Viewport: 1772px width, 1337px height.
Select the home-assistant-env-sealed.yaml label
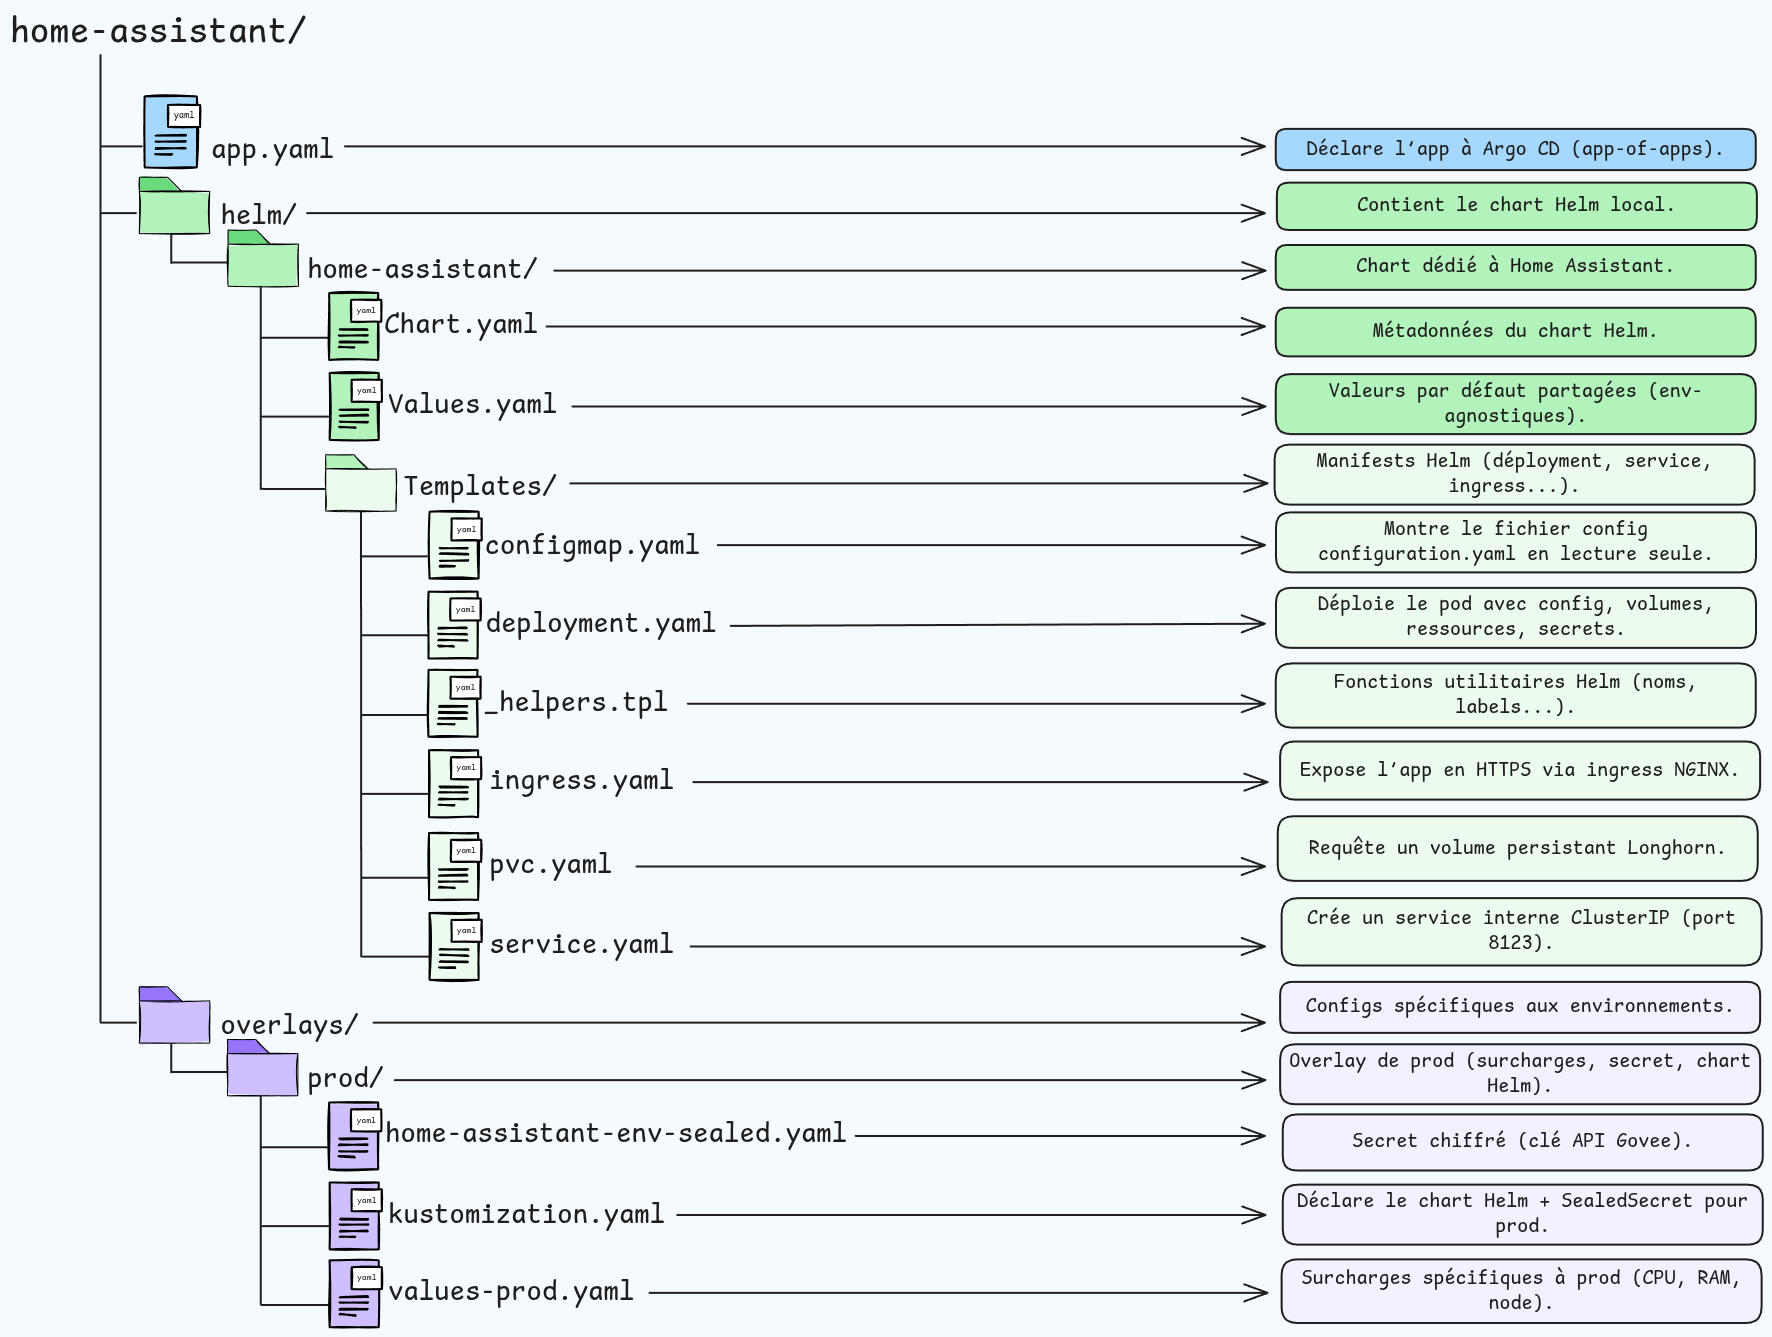(615, 1133)
